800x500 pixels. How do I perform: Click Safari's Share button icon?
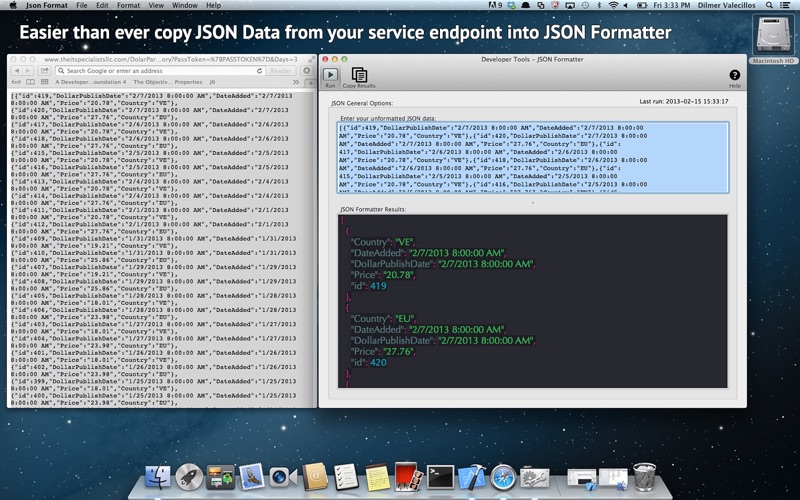[44, 71]
